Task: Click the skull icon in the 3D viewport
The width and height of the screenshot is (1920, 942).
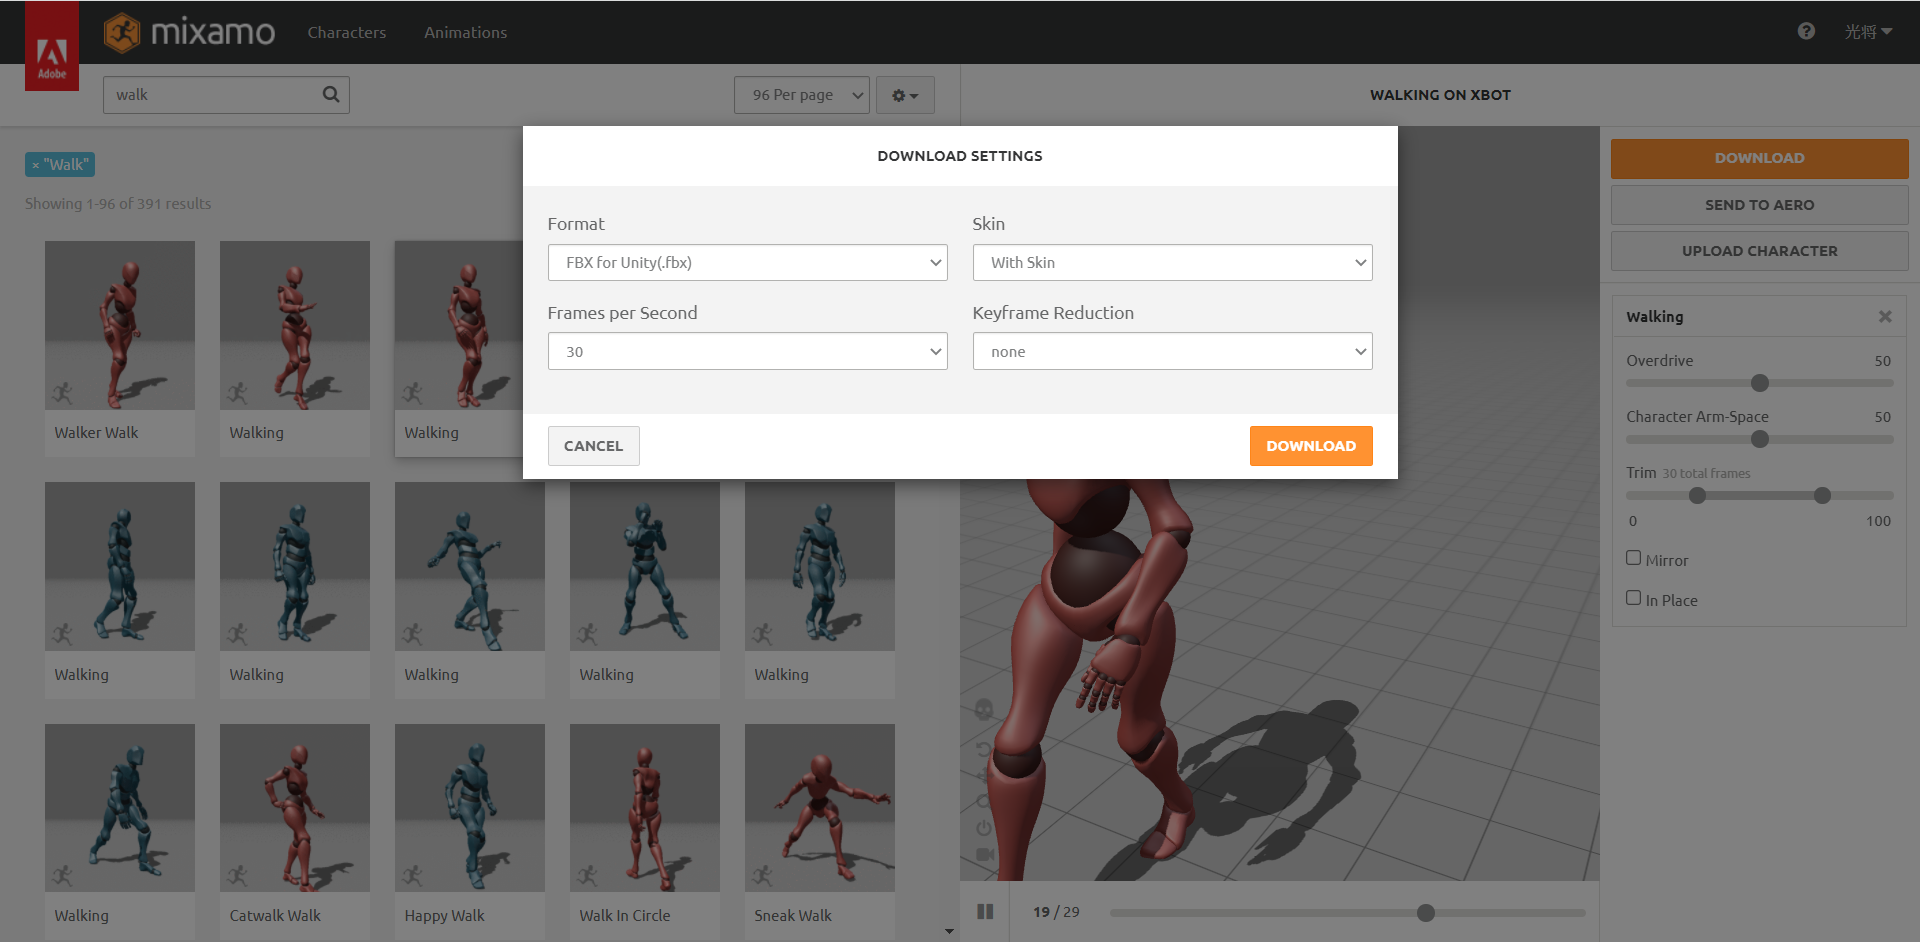Action: pos(983,711)
